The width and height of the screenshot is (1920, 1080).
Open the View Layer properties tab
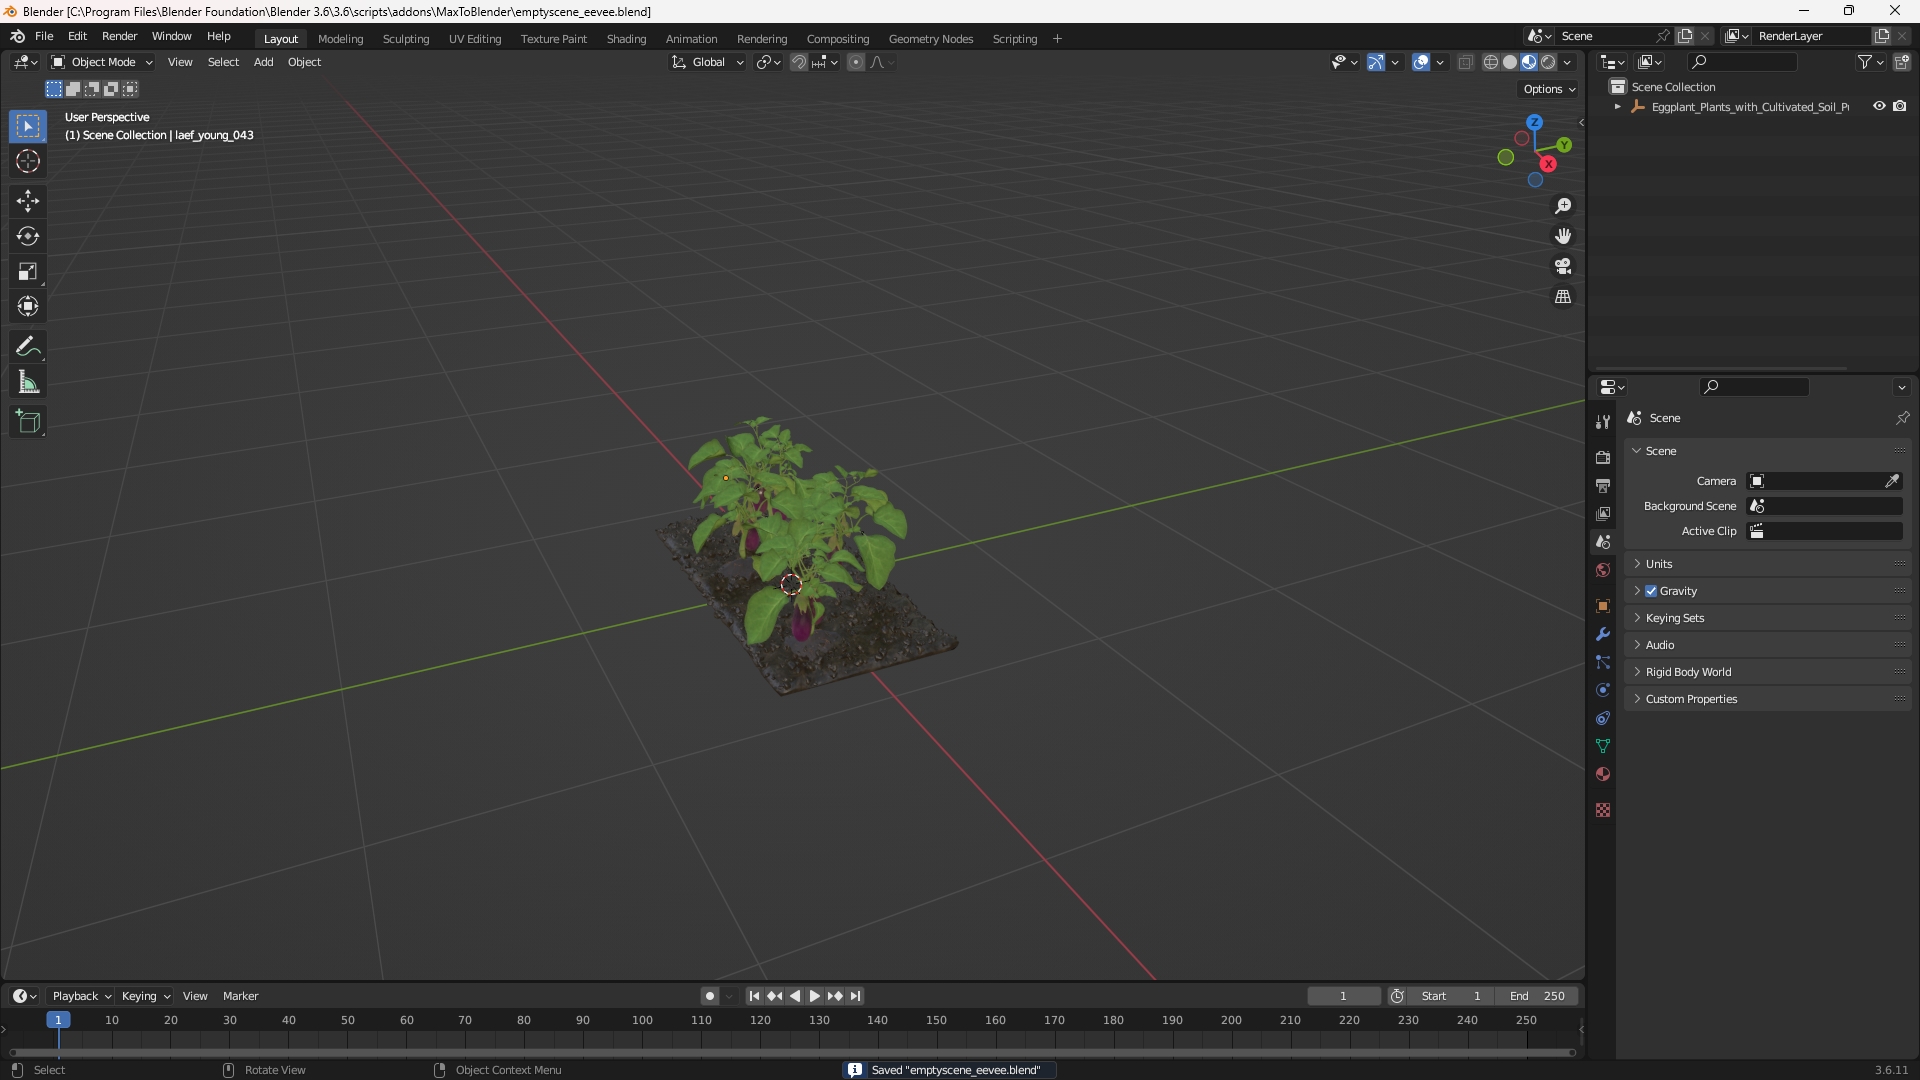pos(1603,513)
